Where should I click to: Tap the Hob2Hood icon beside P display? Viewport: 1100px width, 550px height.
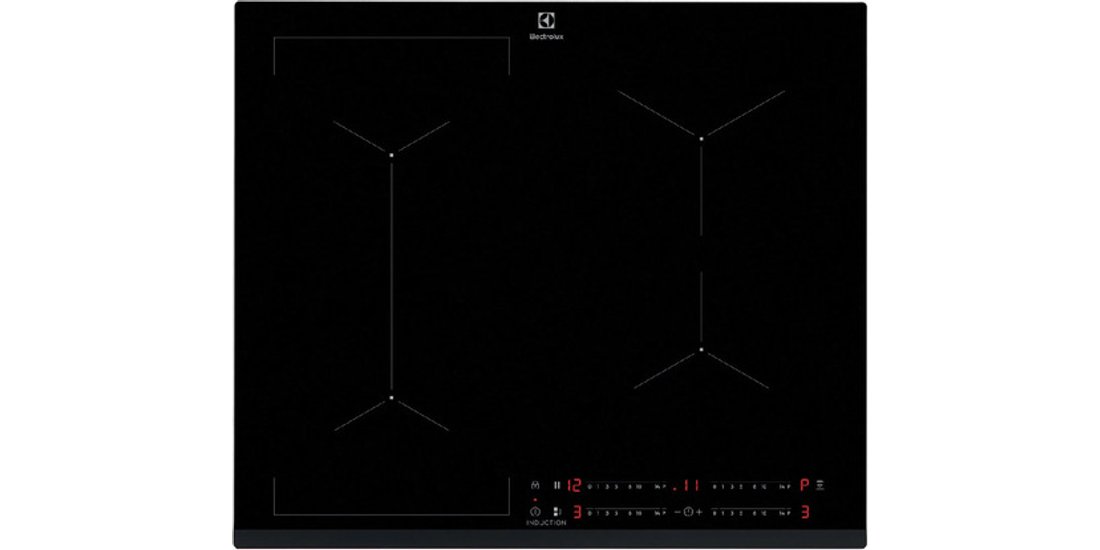[x=820, y=485]
